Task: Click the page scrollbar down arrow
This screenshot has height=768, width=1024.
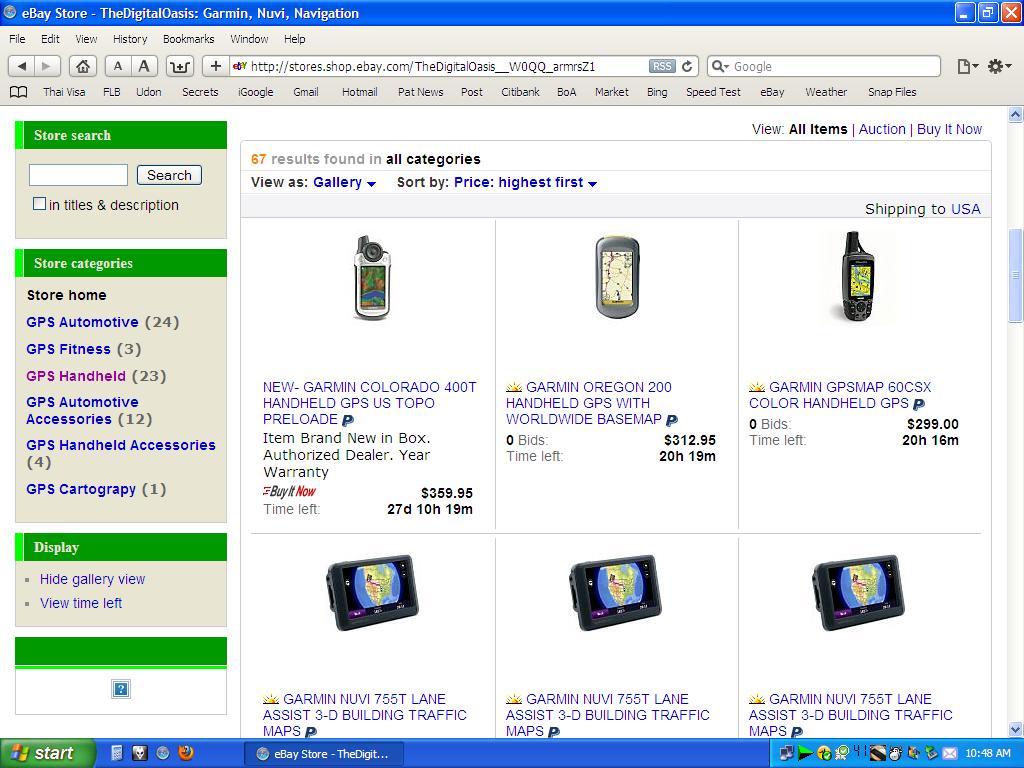Action: [x=1016, y=729]
